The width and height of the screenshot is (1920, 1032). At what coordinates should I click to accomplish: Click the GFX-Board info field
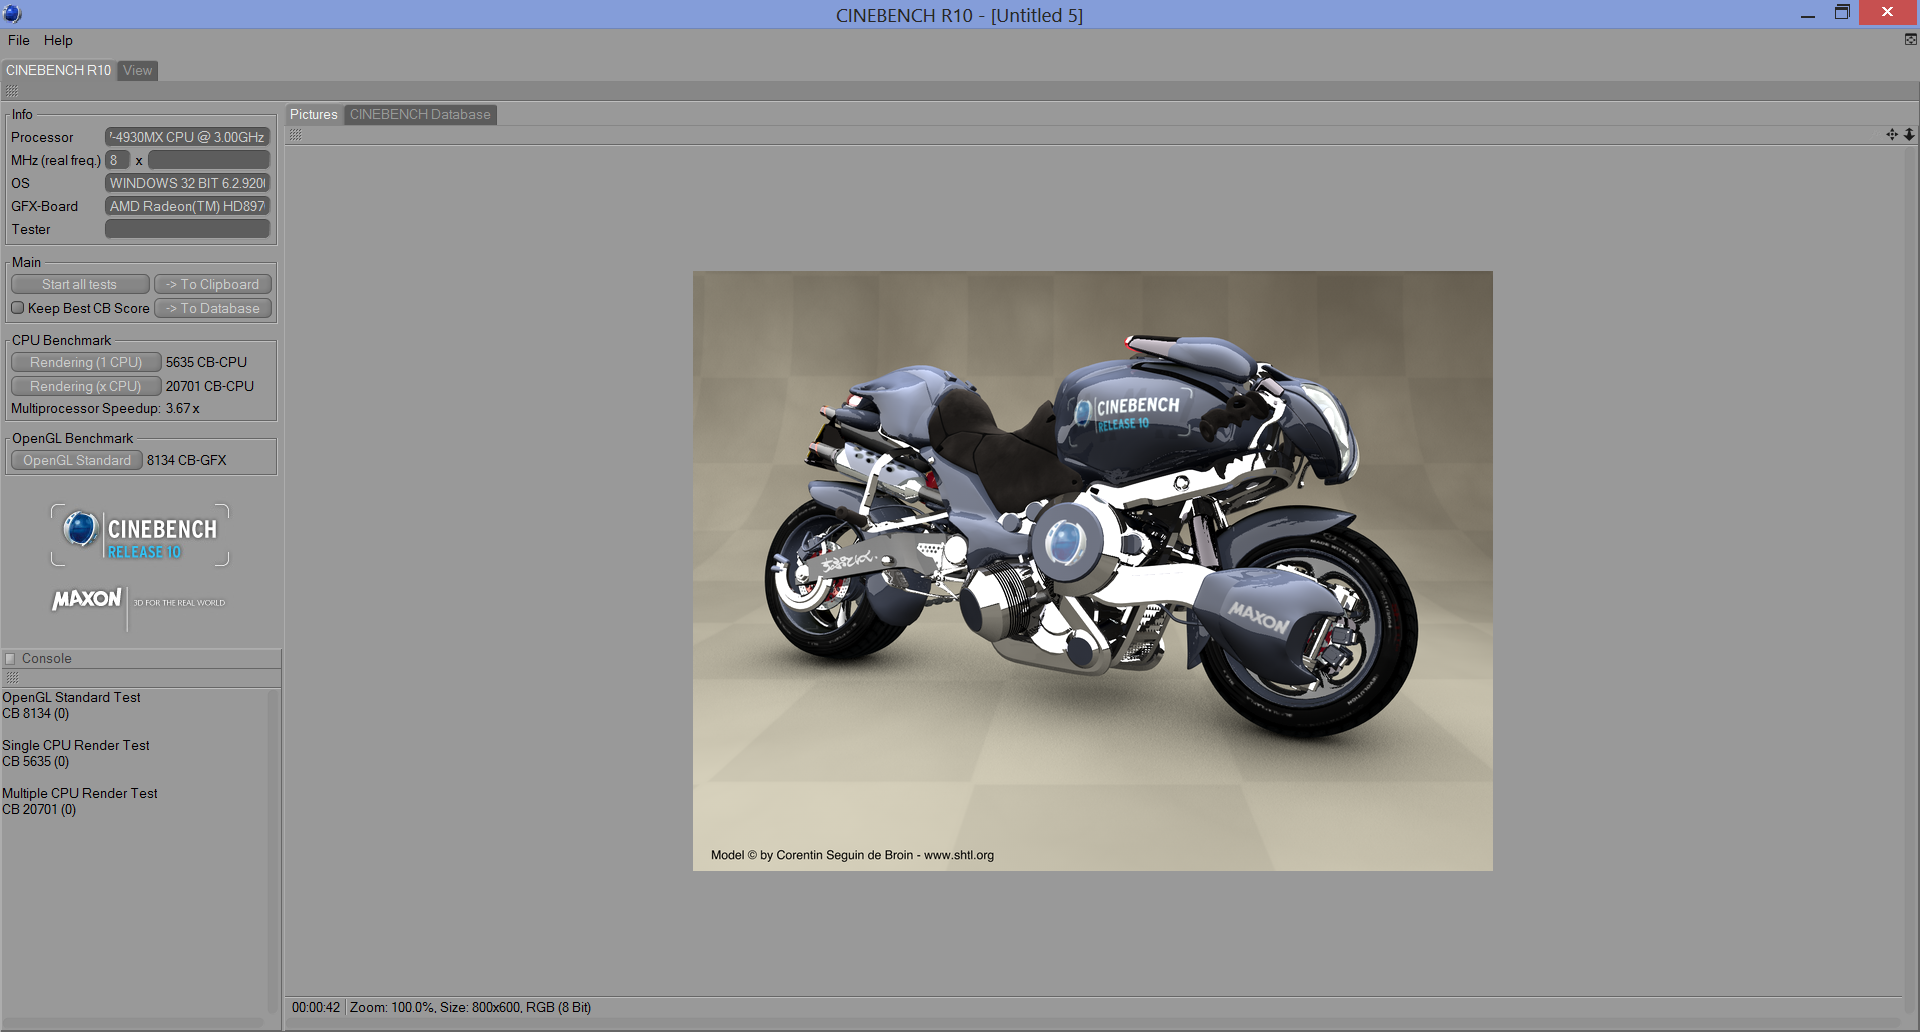188,206
